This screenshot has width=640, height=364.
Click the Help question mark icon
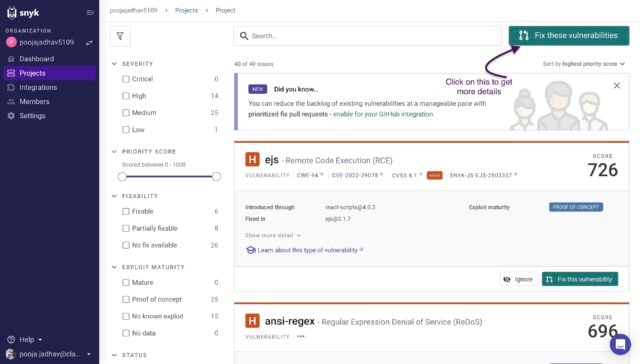(x=11, y=340)
